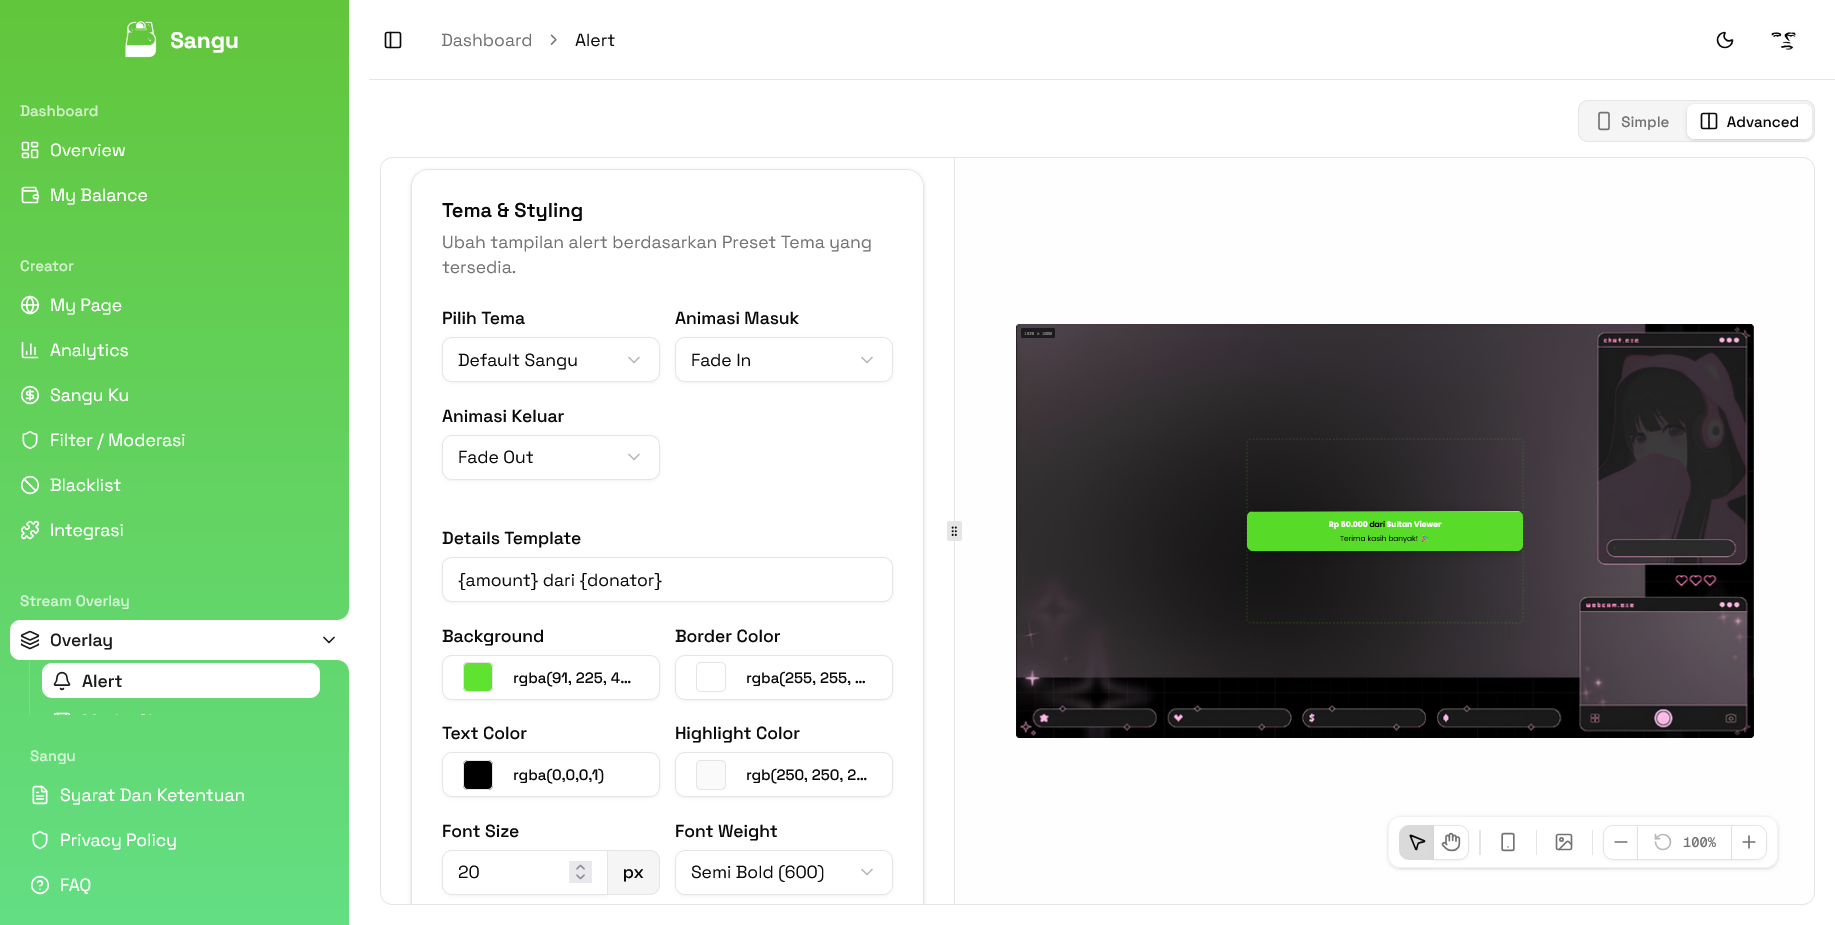
Task: Switch to Simple mode tab
Action: [1633, 121]
